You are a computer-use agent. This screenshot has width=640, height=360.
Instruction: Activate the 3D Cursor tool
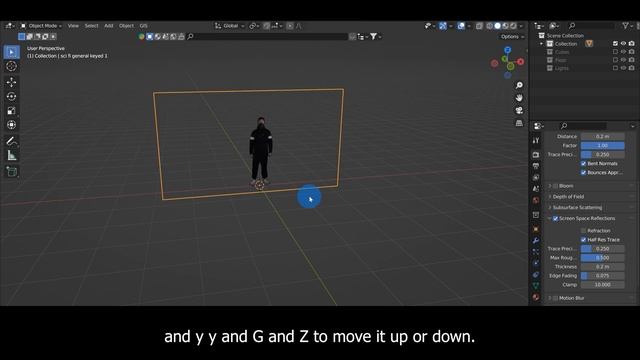11,66
